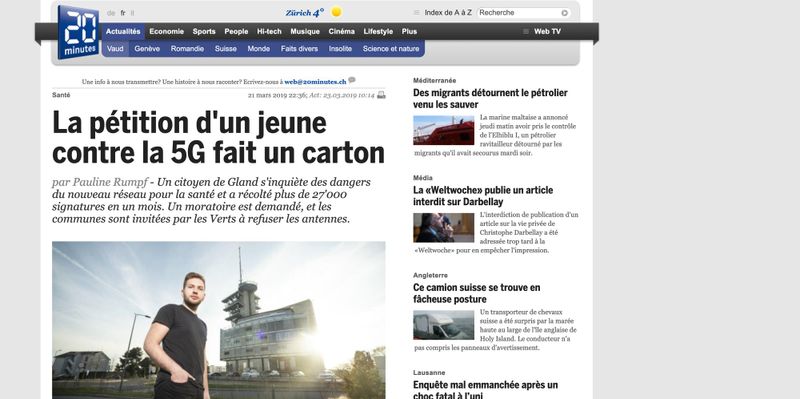Select the Romandie subsection
800x399 pixels.
pyautogui.click(x=187, y=49)
